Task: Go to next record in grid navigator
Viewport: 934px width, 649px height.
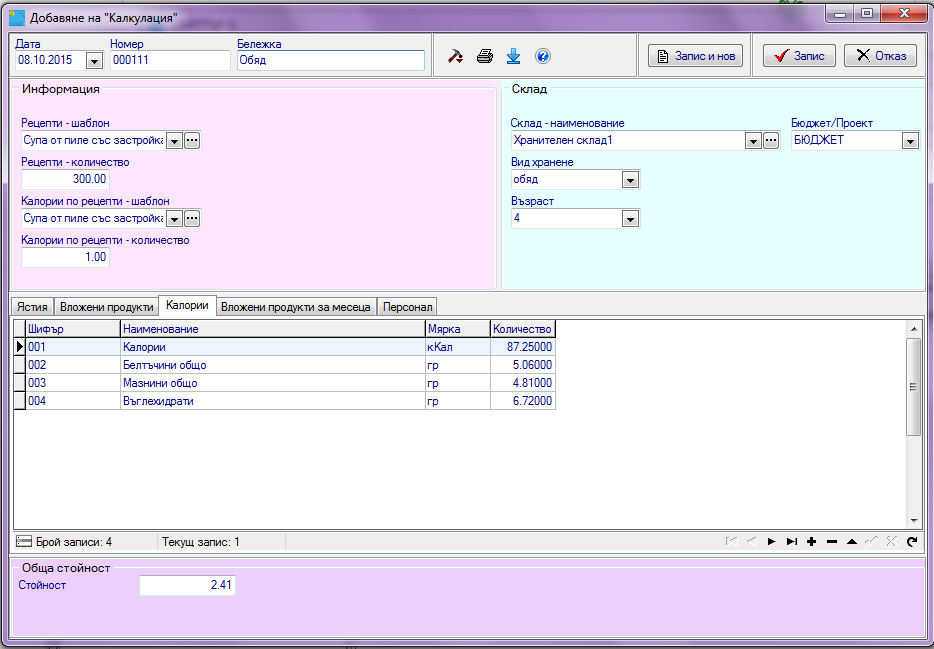Action: click(771, 541)
